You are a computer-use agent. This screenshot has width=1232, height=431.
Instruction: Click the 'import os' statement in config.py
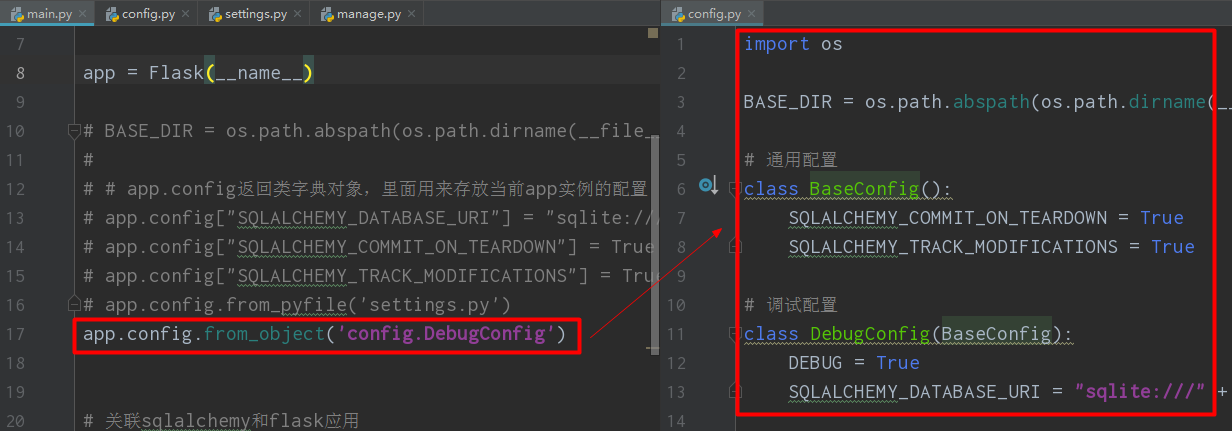pos(793,43)
